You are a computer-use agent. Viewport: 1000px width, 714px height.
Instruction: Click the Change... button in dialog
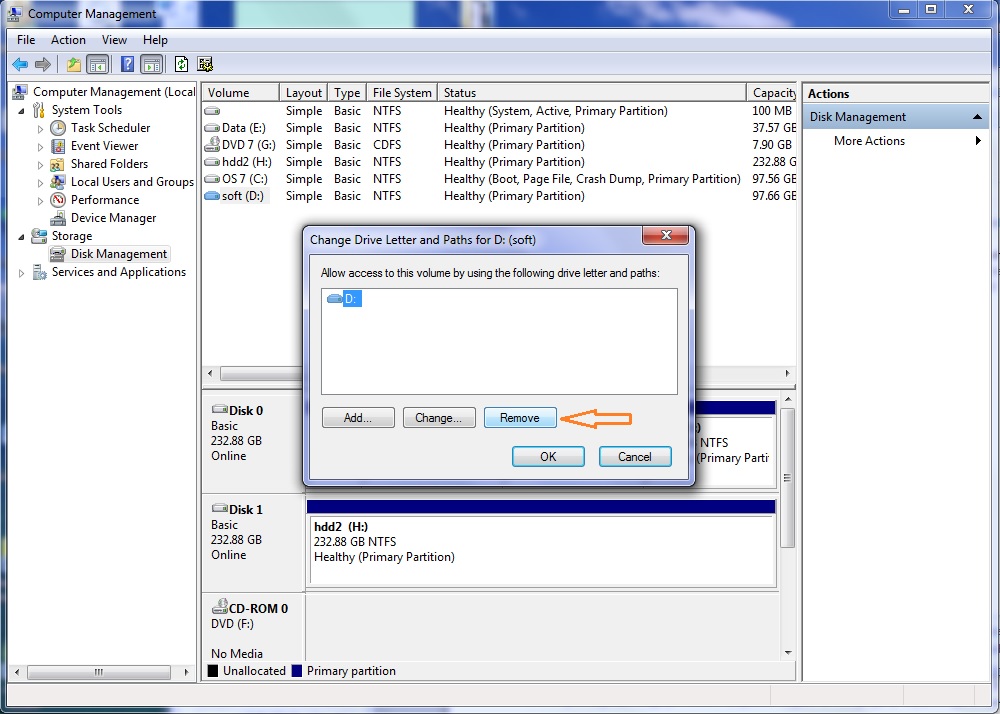439,418
